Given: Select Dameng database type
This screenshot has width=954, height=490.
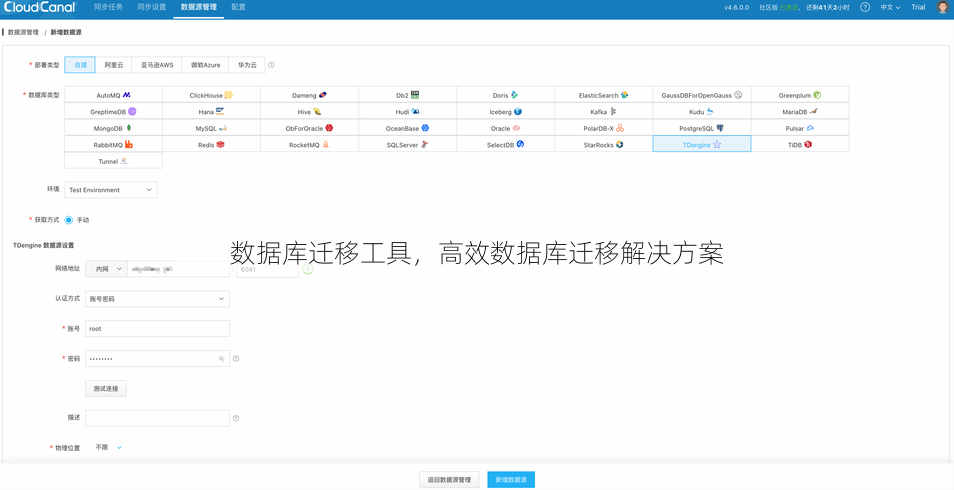Looking at the screenshot, I should click(310, 95).
